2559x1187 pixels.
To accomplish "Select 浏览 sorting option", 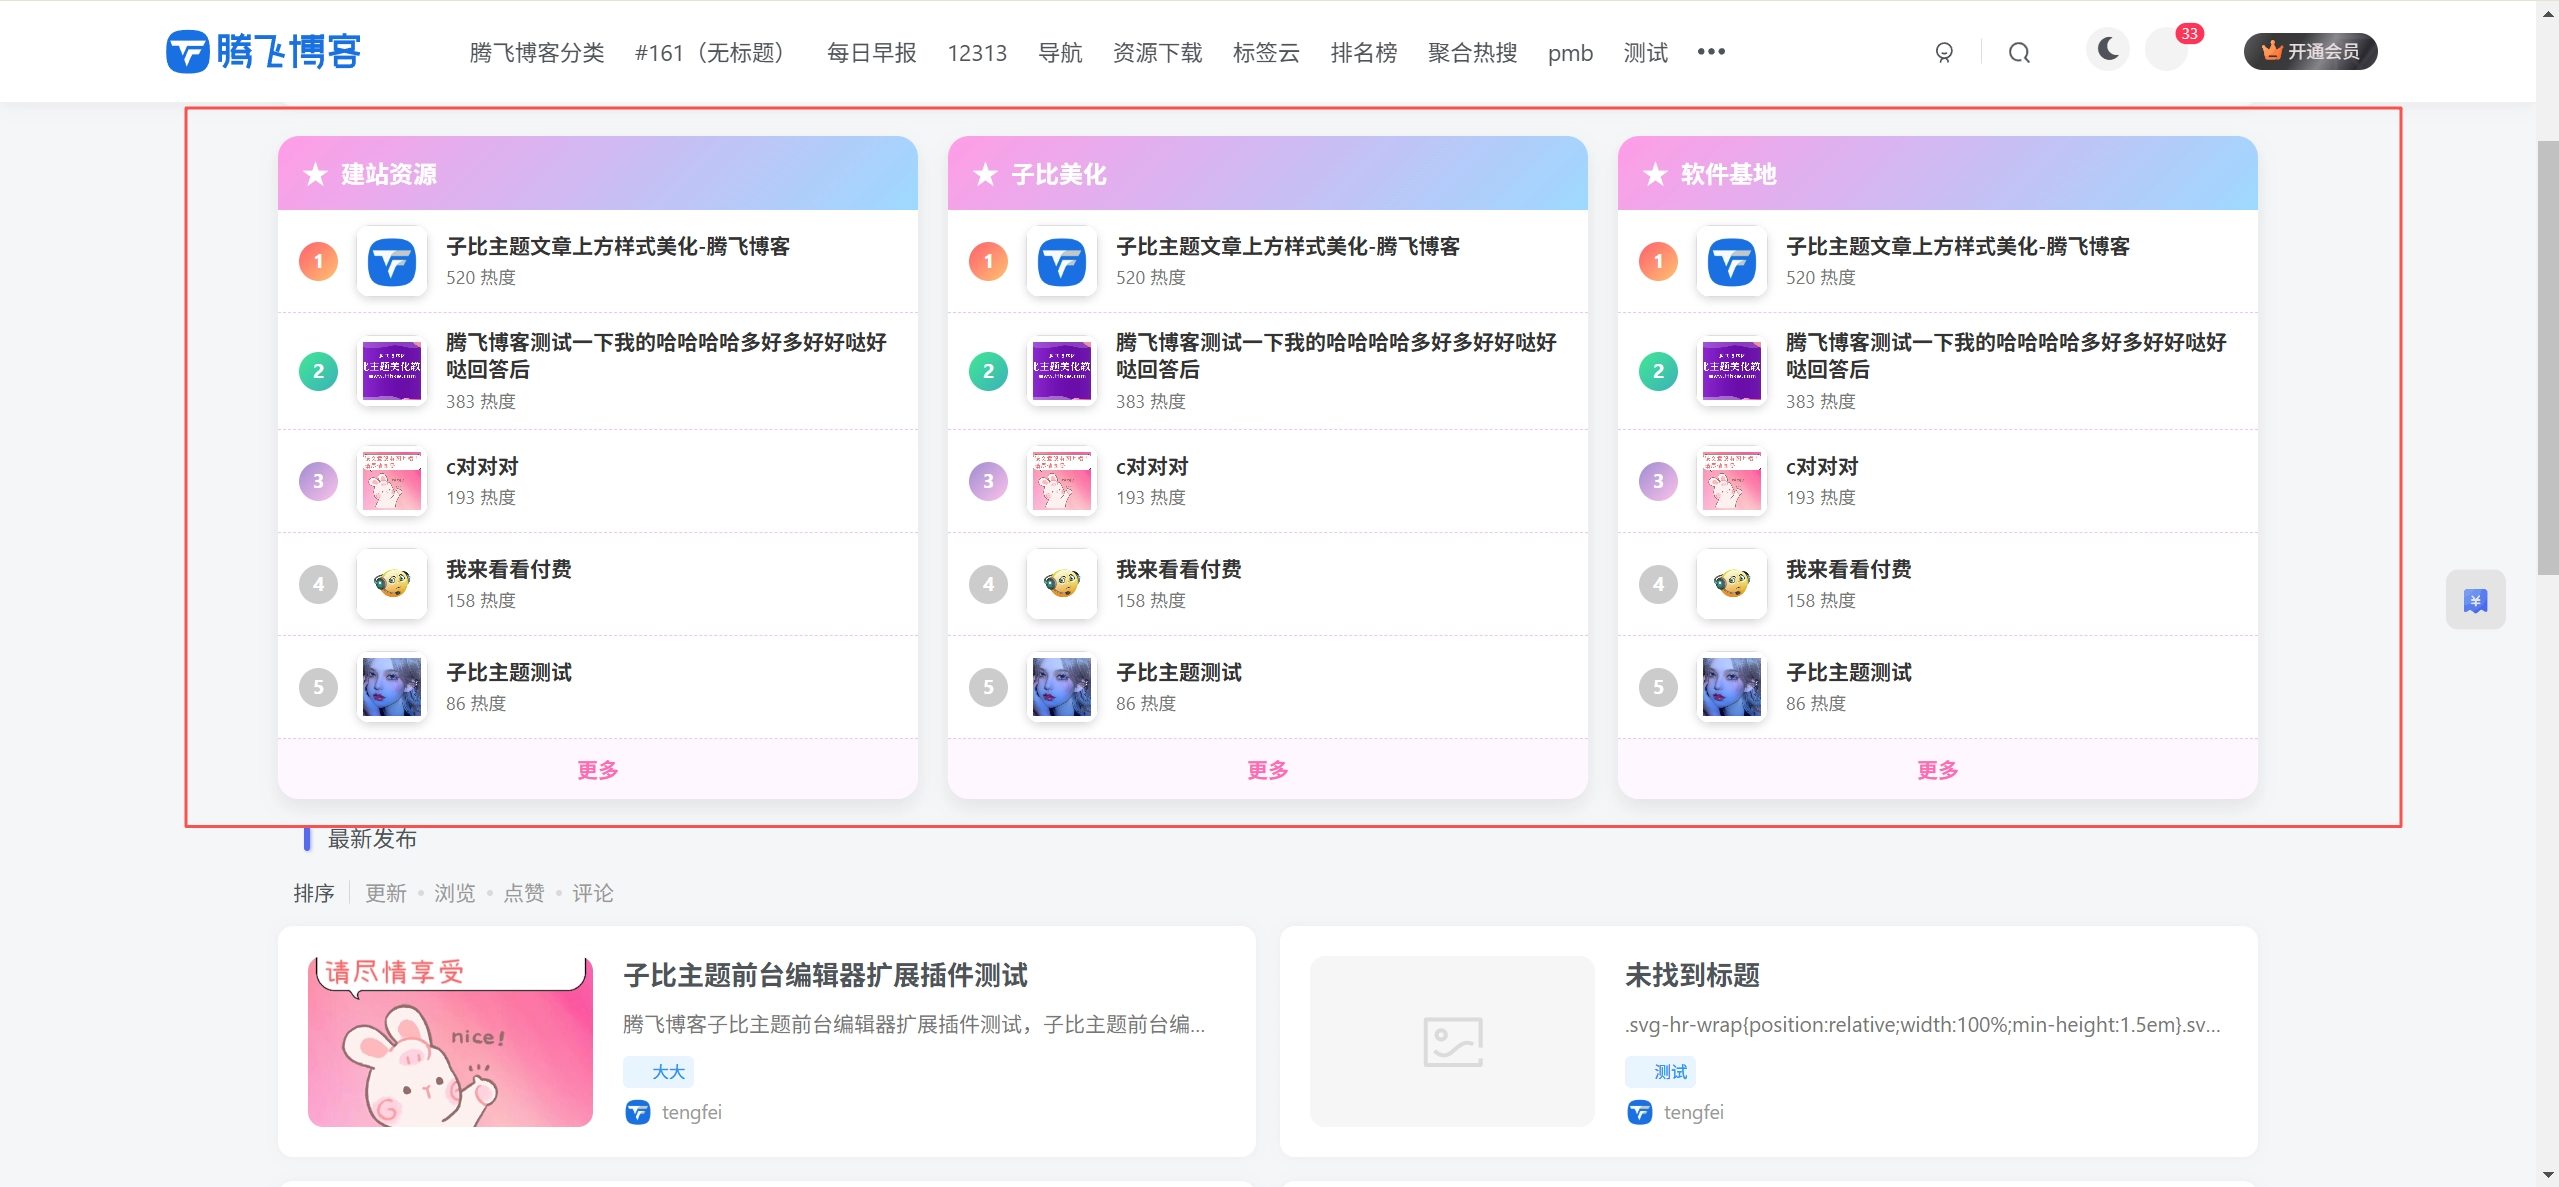I will (x=454, y=893).
